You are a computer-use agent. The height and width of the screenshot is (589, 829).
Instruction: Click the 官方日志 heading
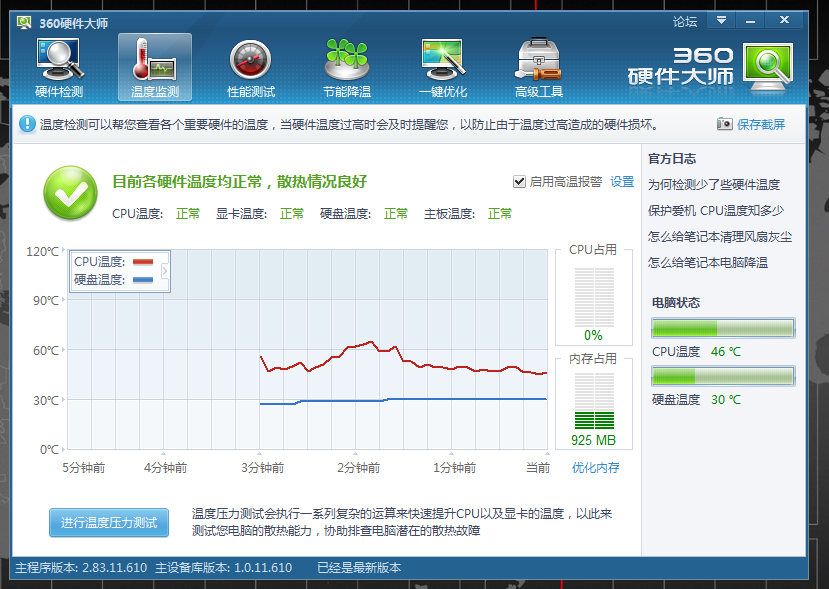coord(672,159)
